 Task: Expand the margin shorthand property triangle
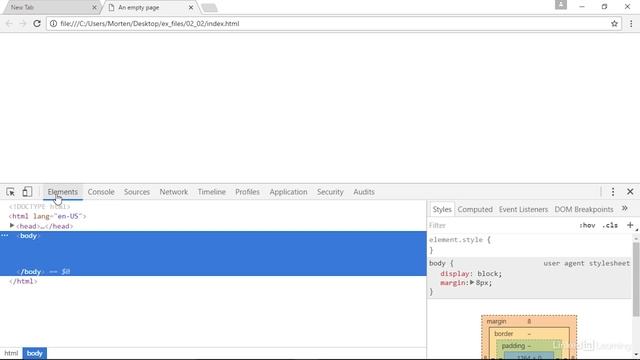click(x=472, y=282)
